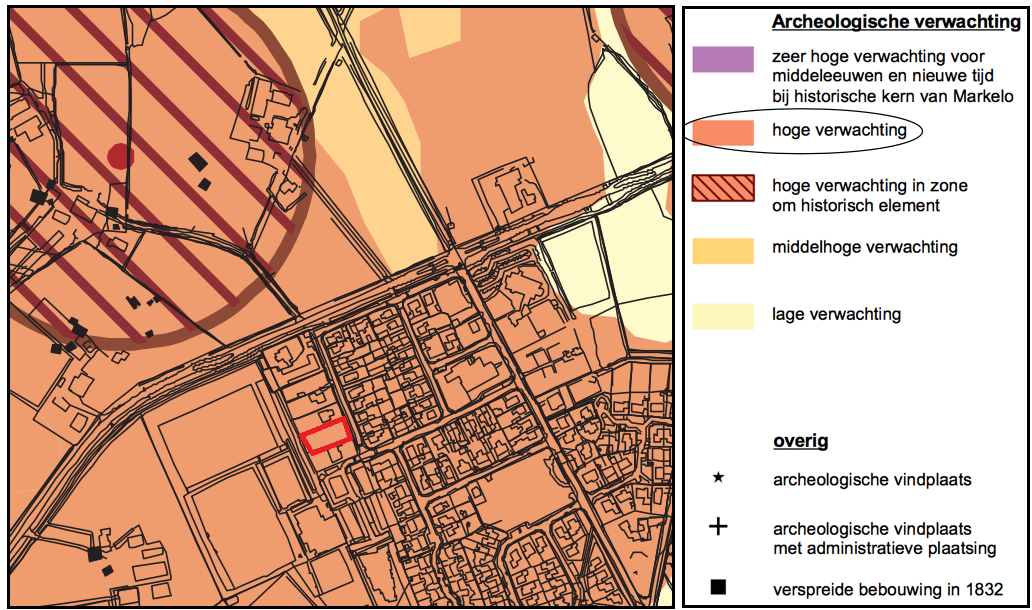Click the plus sign vindplaats symbol
This screenshot has width=1032, height=610.
[x=718, y=526]
